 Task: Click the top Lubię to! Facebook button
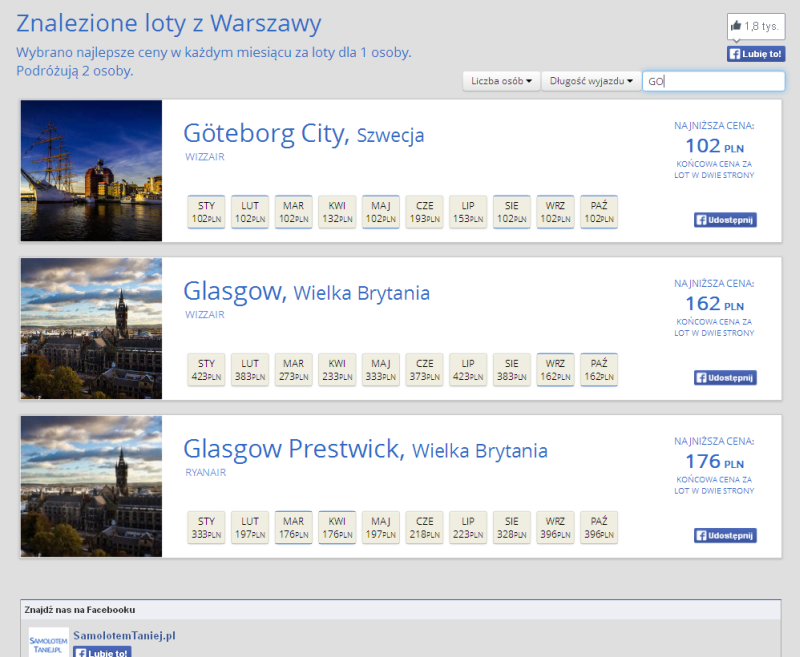(756, 54)
